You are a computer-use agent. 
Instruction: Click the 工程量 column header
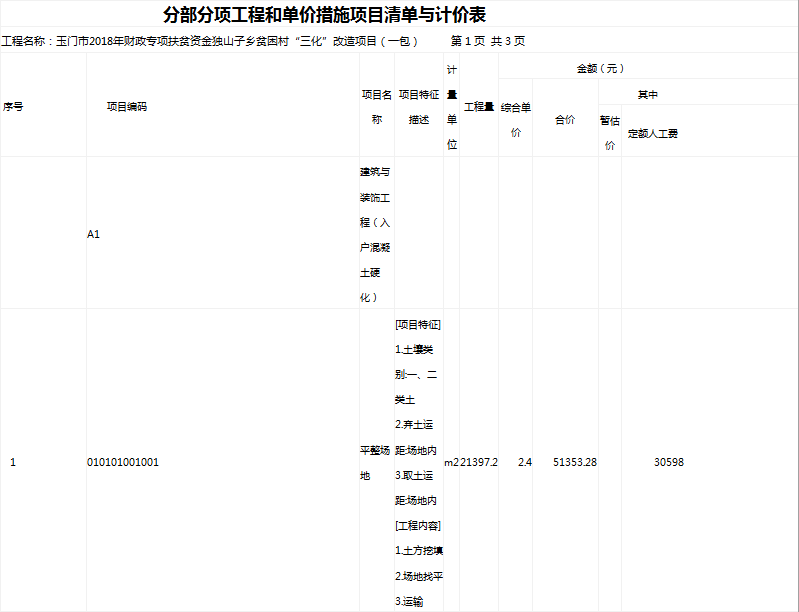[x=478, y=106]
